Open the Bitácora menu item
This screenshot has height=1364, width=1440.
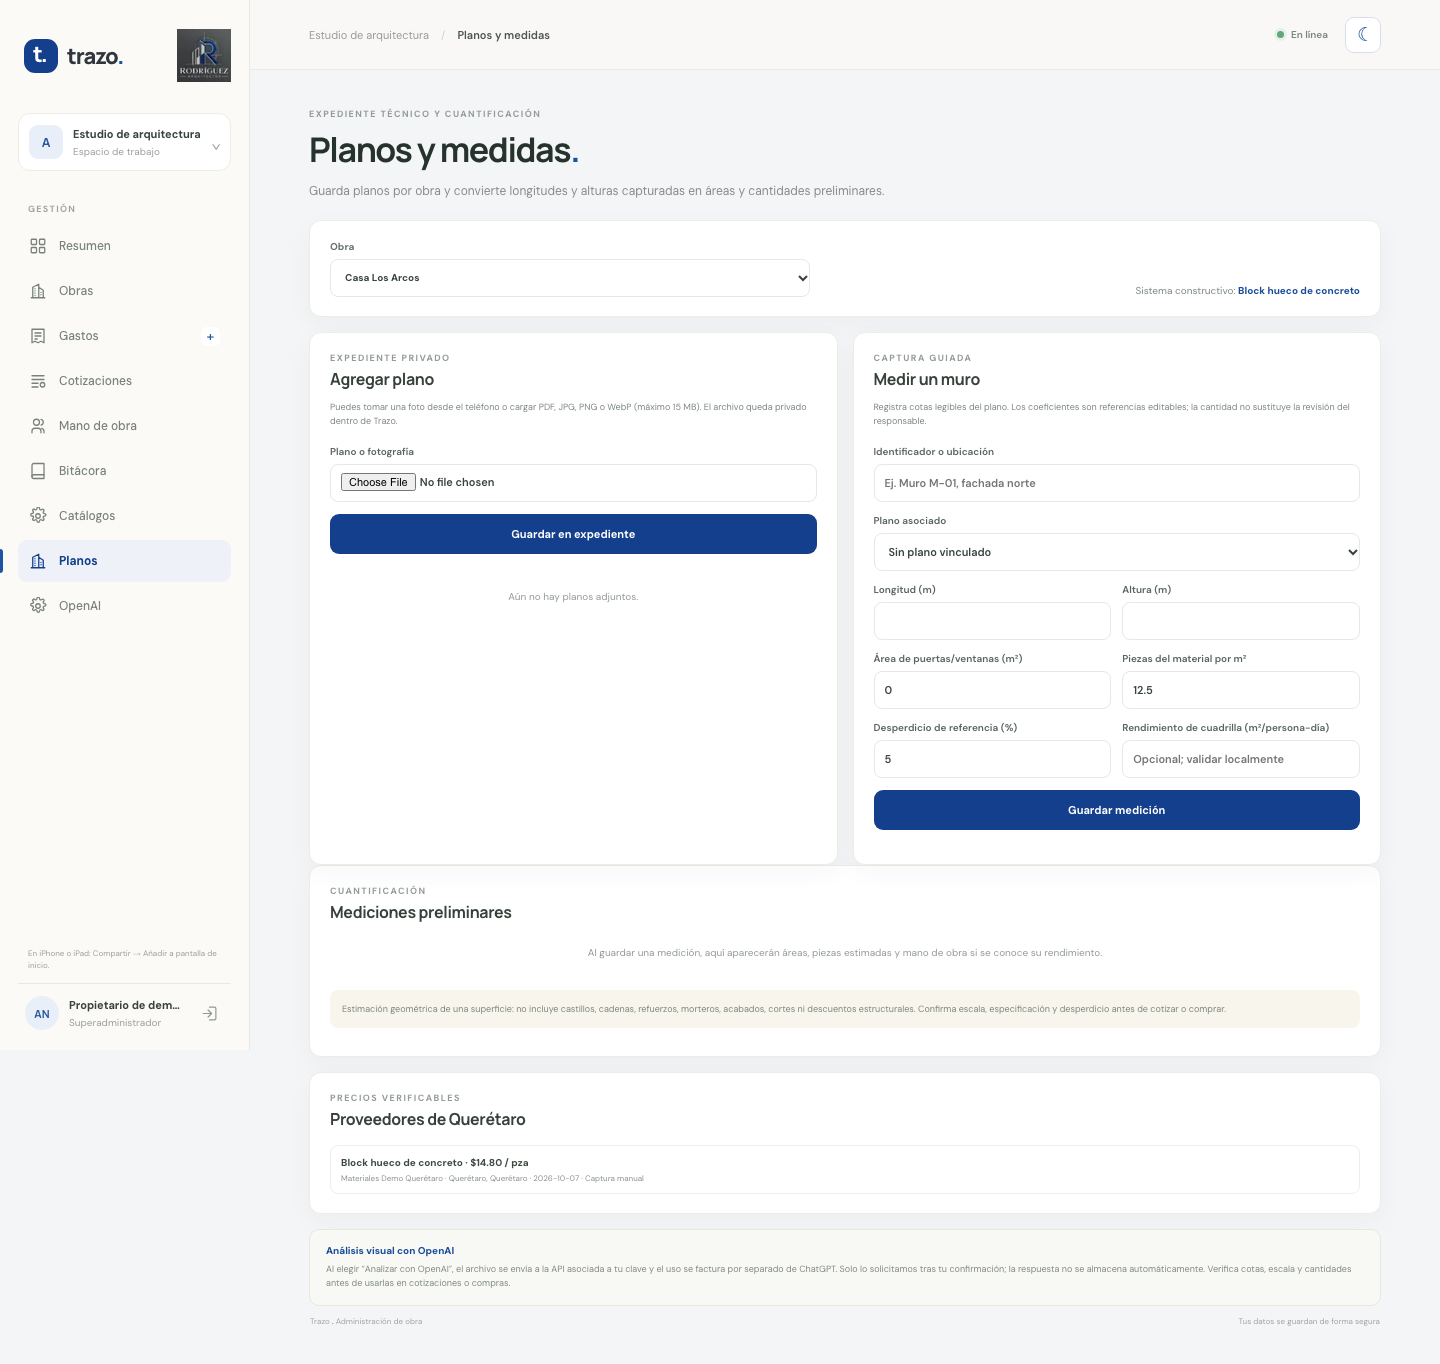124,471
